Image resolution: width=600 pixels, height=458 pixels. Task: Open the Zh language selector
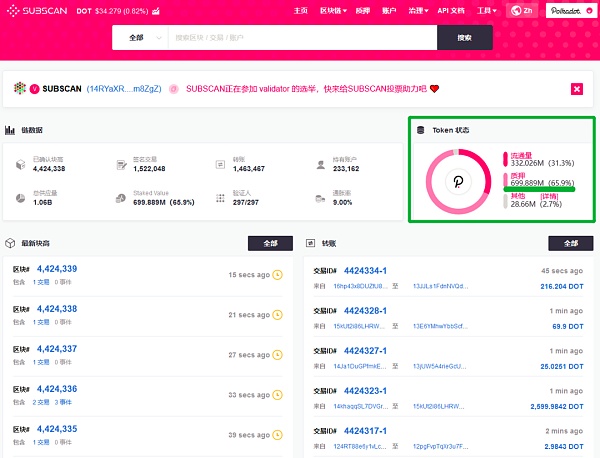(x=521, y=10)
